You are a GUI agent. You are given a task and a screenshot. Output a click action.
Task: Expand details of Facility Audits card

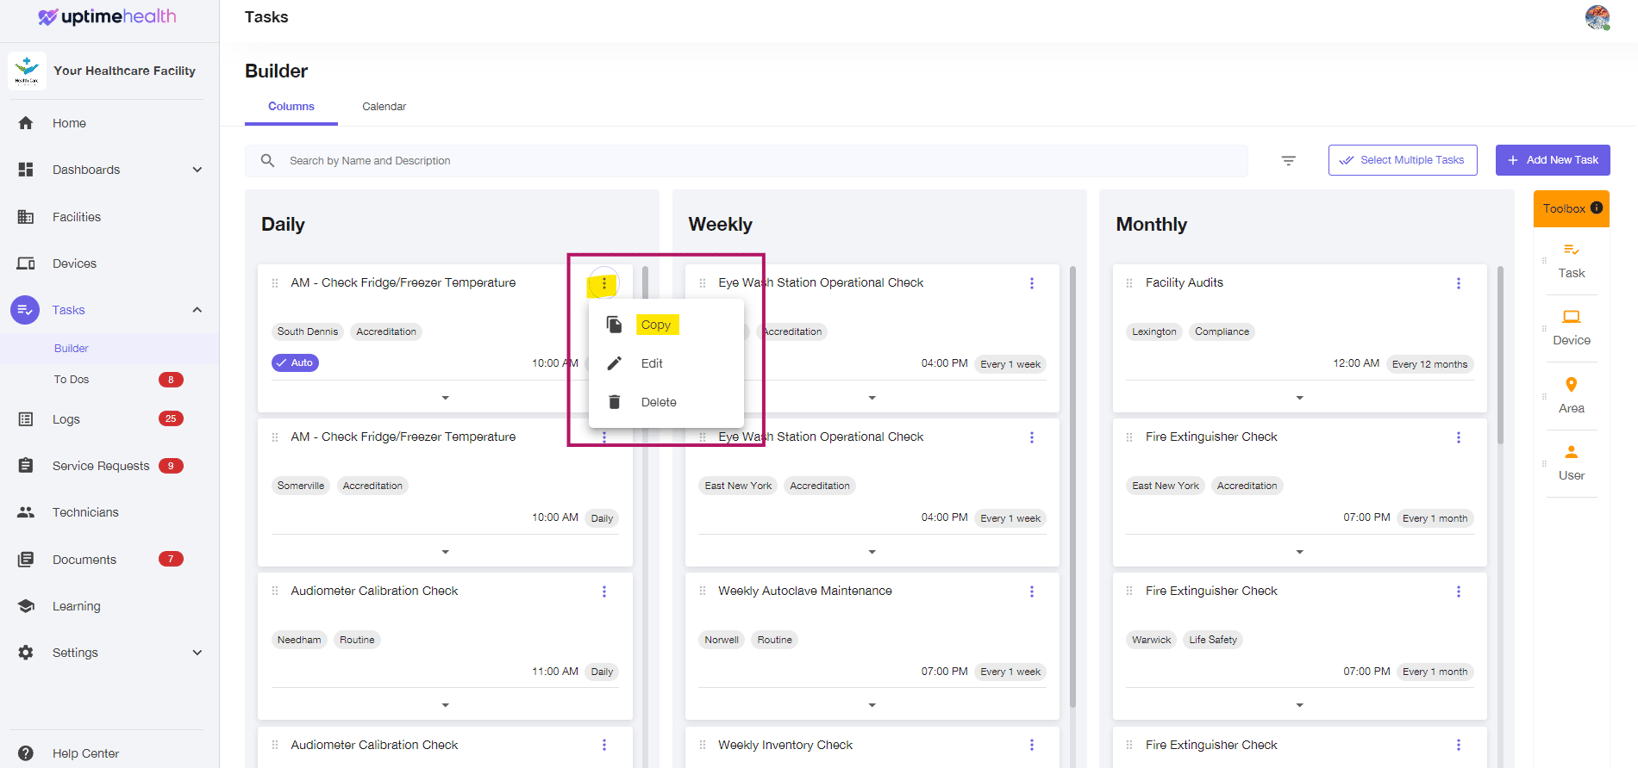1299,398
